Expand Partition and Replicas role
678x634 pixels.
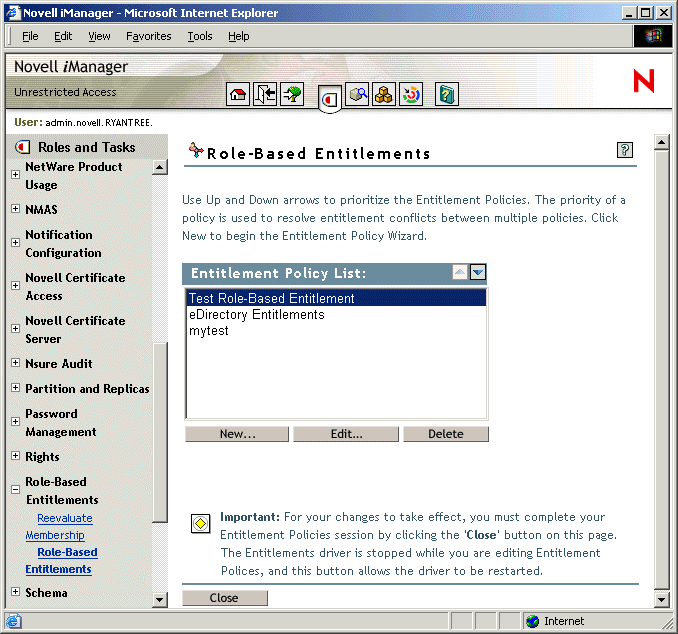point(16,387)
